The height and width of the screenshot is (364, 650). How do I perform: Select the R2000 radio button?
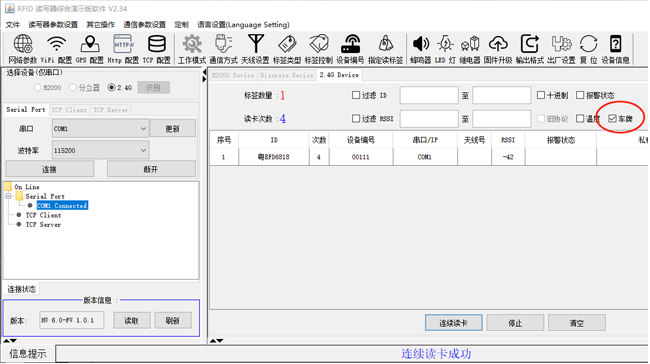coord(38,87)
